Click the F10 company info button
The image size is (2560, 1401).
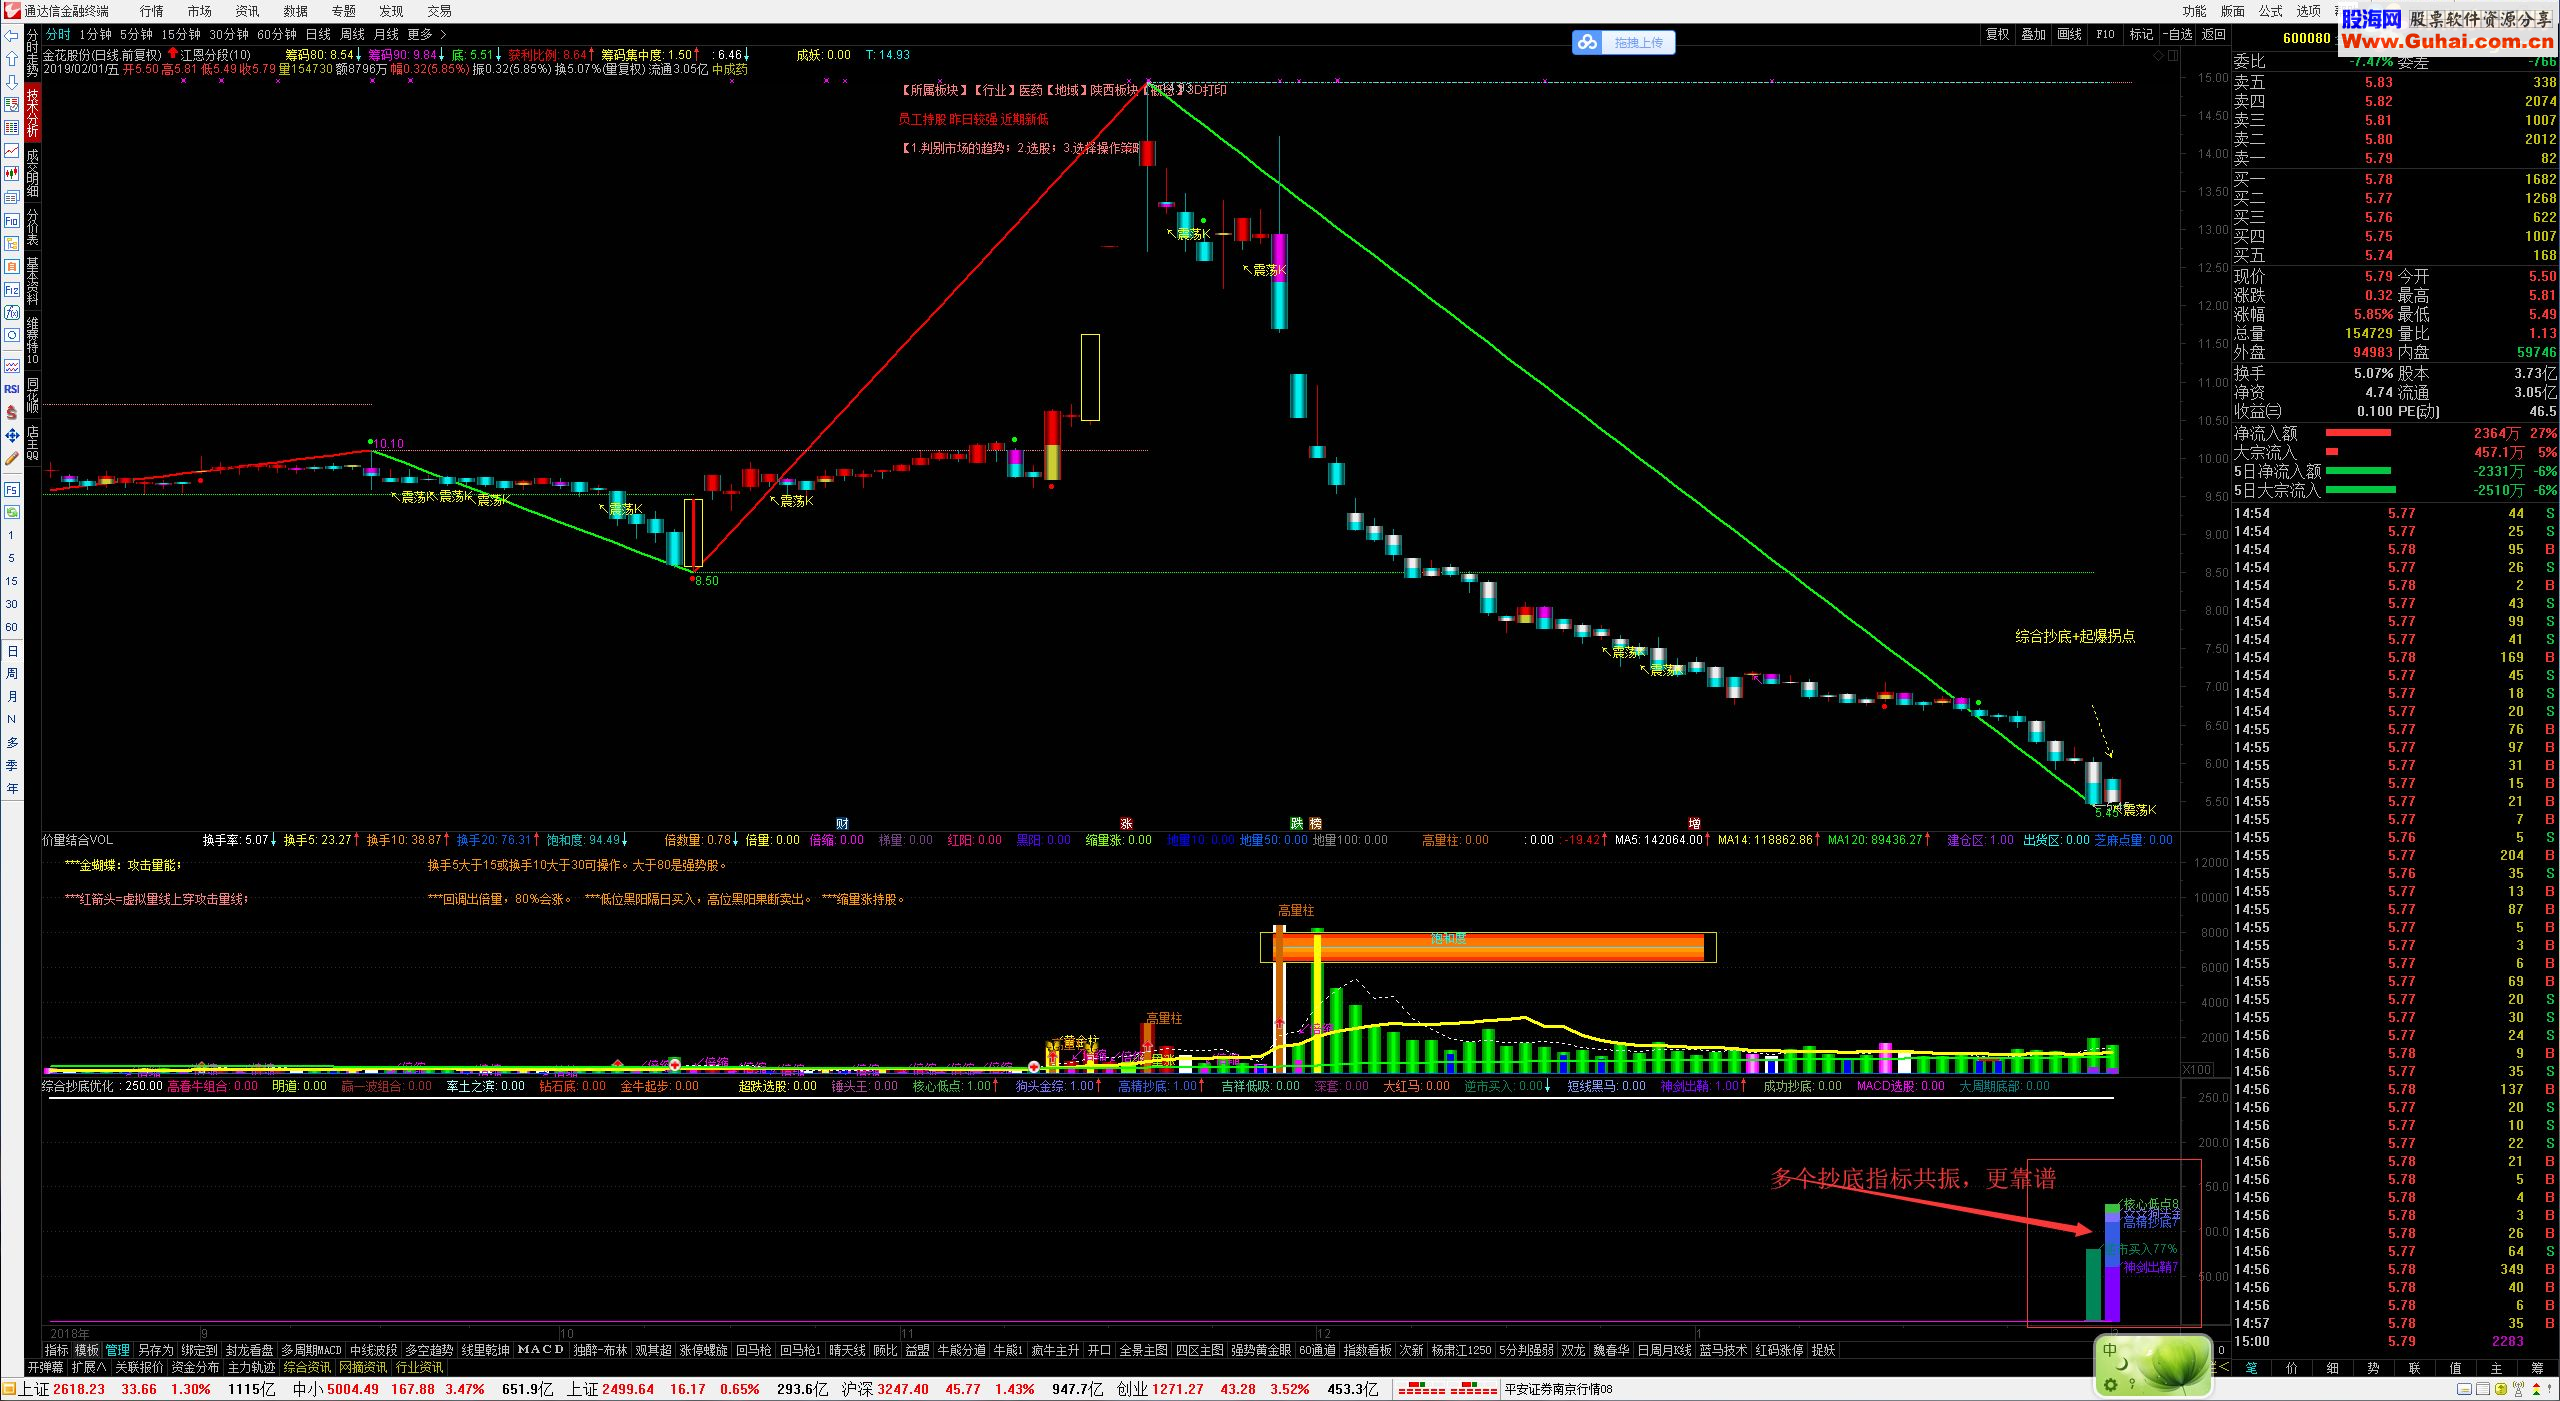click(x=2105, y=34)
